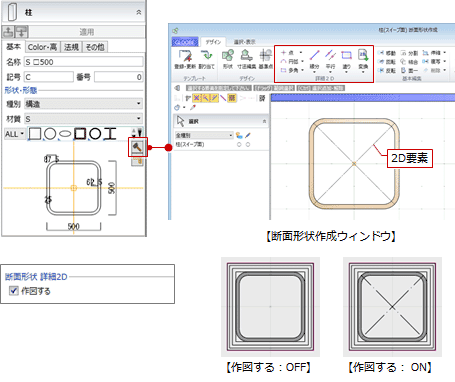
Task: Open the 形状 shape tool in ribbon
Action: [228, 59]
